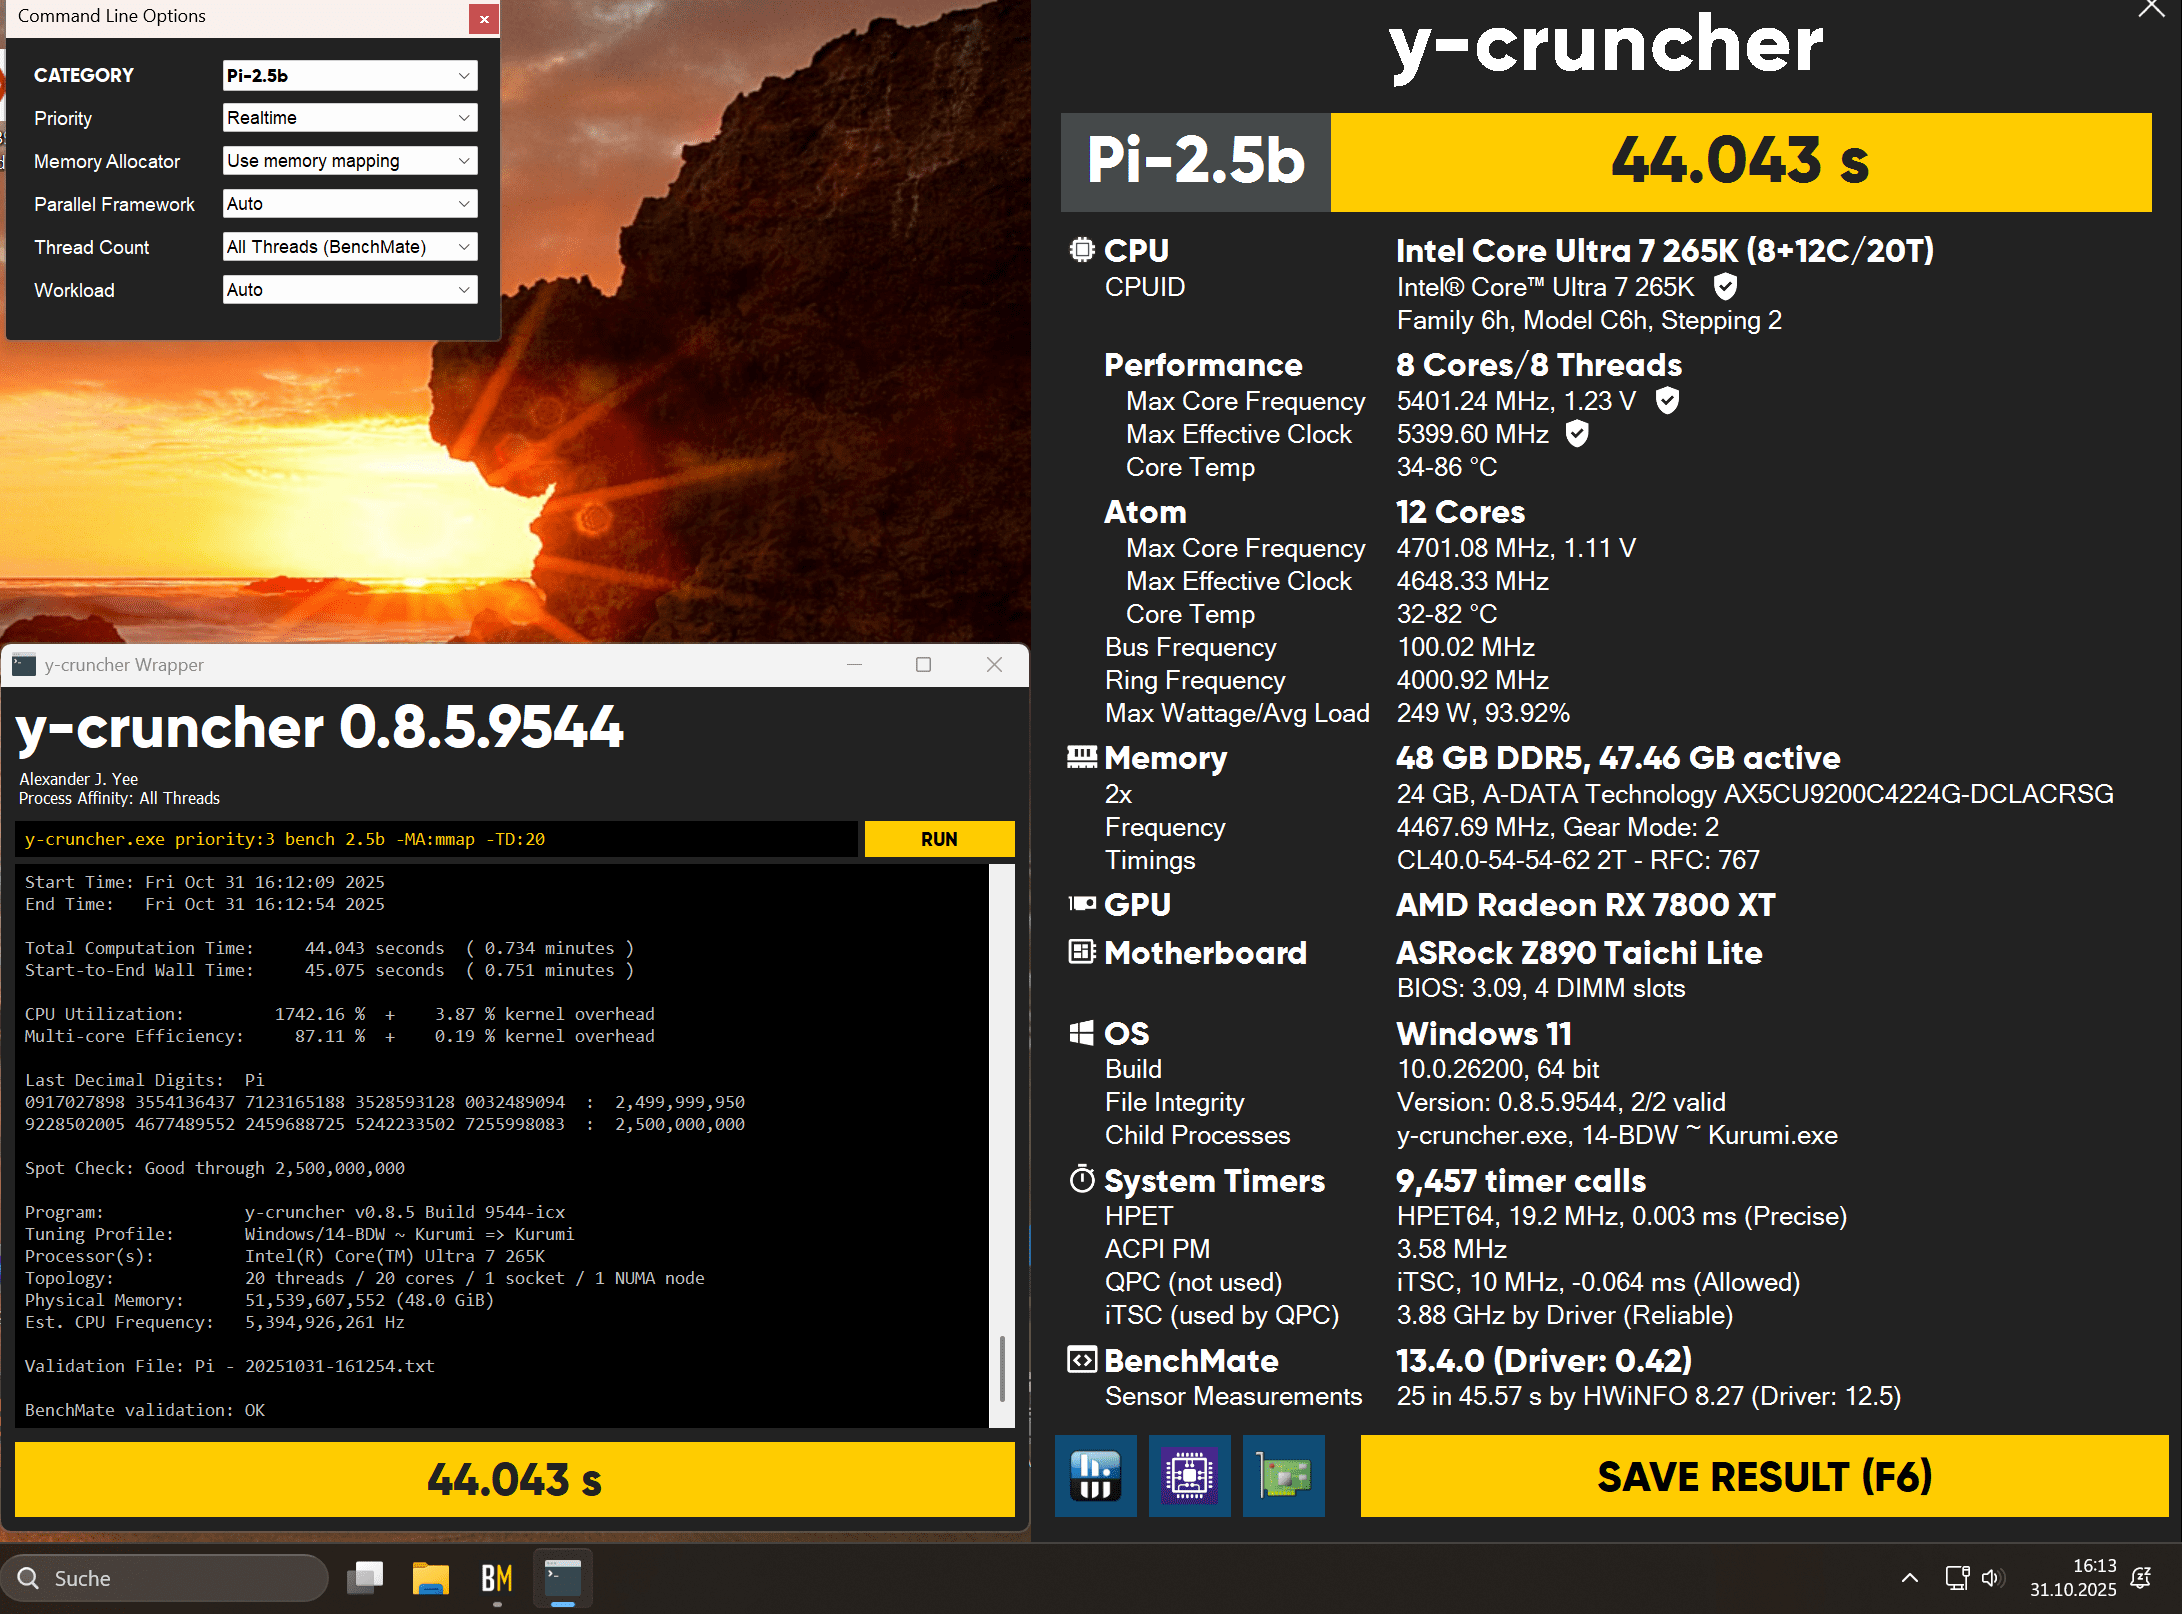The image size is (2182, 1614).
Task: Click the taskbar Suche search box
Action: [x=165, y=1578]
